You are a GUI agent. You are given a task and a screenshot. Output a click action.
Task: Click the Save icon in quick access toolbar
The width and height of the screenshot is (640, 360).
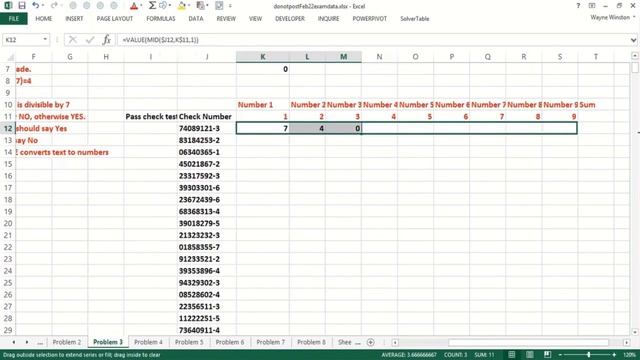pyautogui.click(x=22, y=6)
